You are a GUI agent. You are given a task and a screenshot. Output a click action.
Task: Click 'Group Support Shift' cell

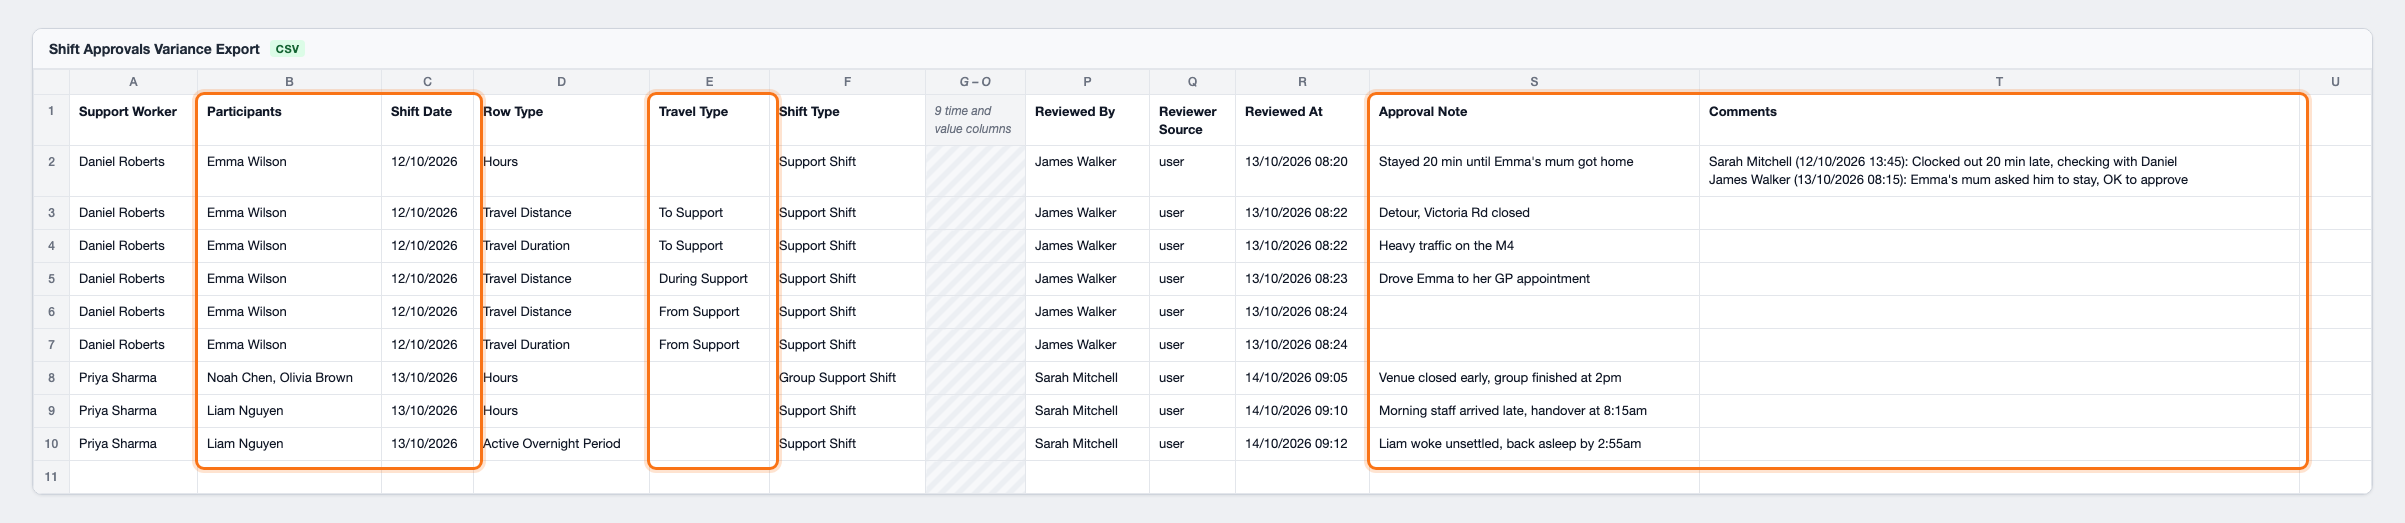coord(847,378)
